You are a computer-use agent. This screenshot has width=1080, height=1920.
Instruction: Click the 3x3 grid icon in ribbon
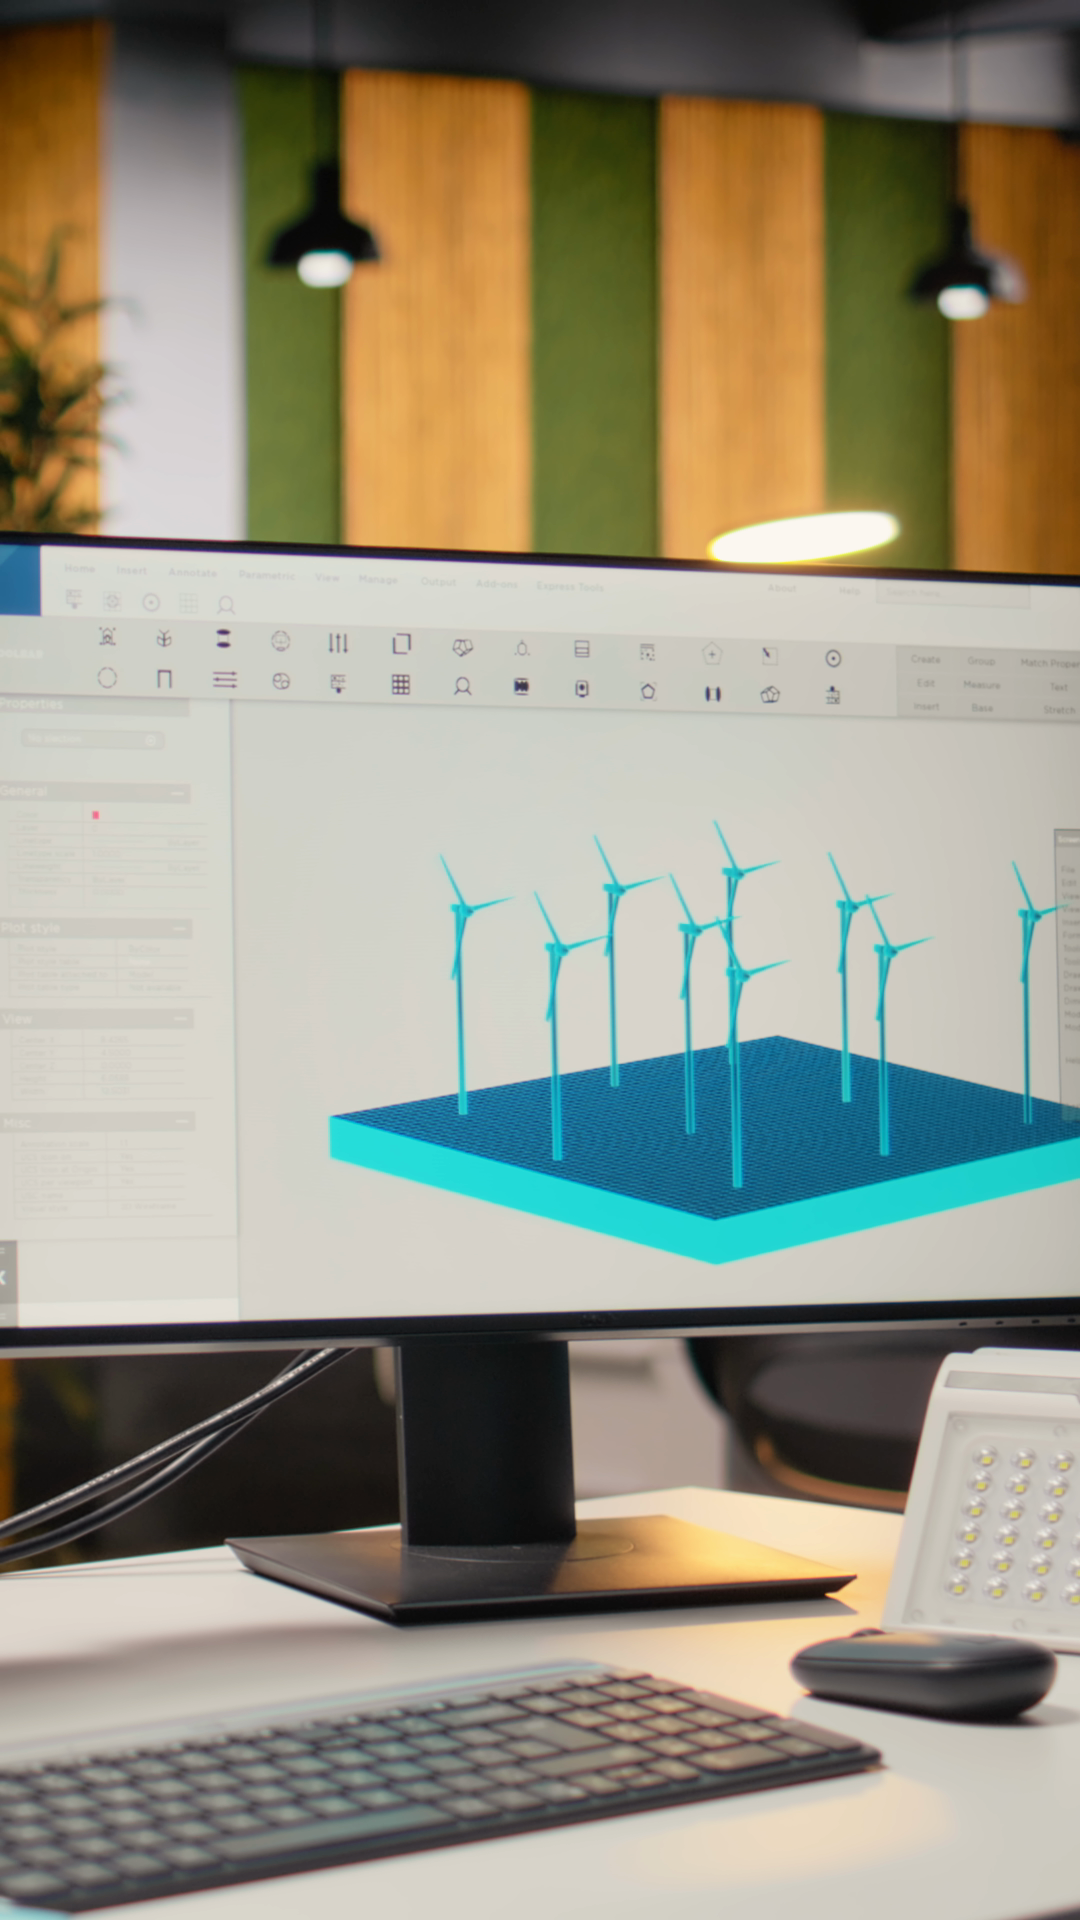pos(400,684)
